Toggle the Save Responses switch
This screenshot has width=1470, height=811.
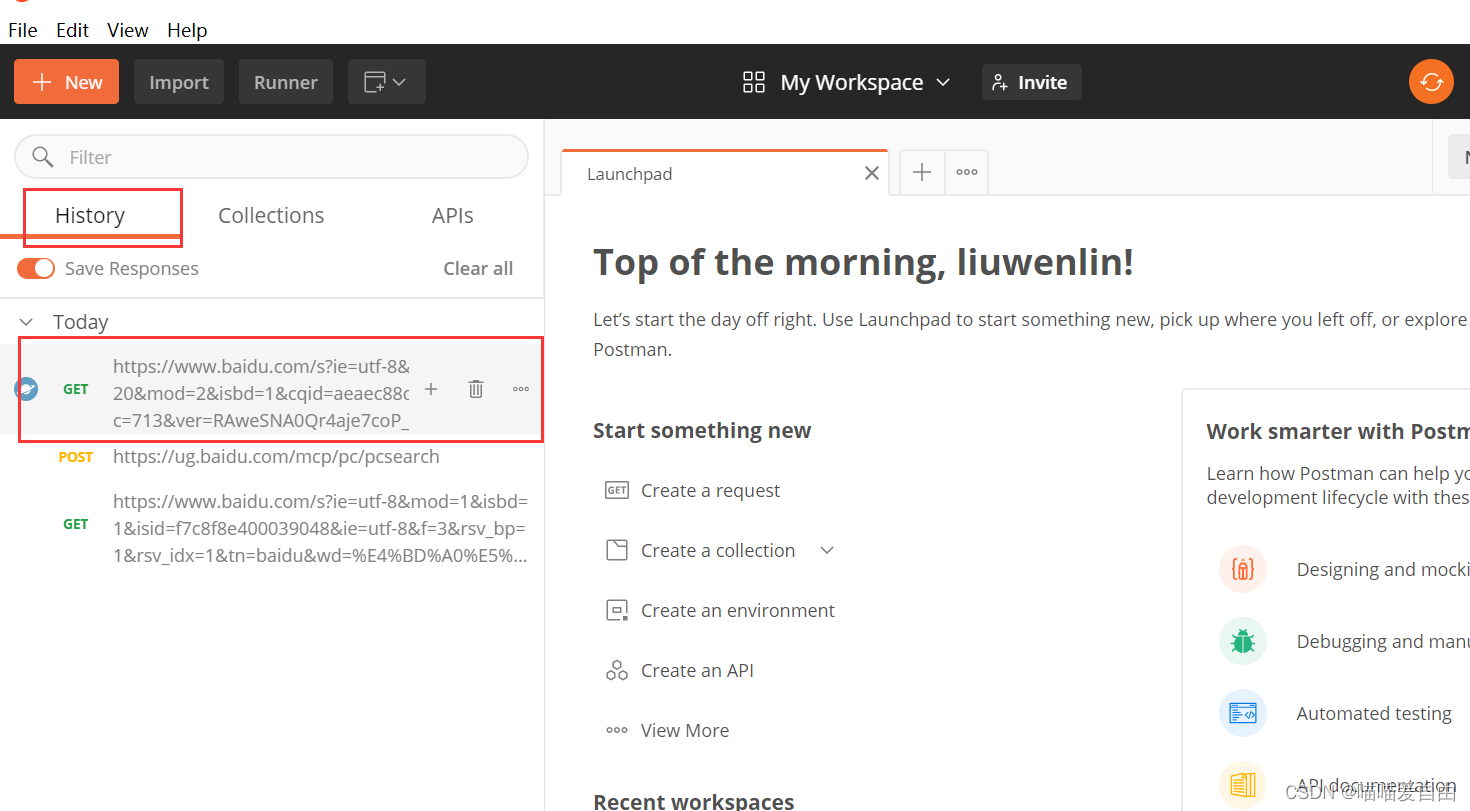click(36, 268)
